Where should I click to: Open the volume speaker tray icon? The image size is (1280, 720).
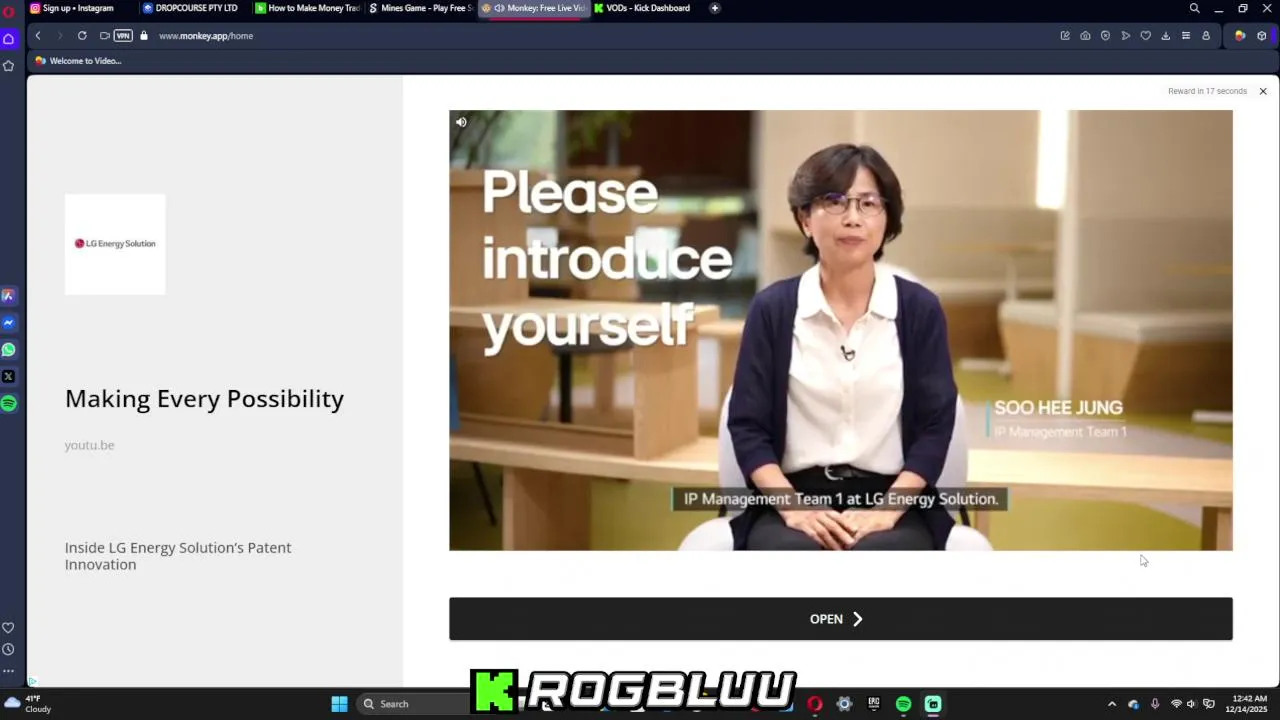(x=1191, y=704)
